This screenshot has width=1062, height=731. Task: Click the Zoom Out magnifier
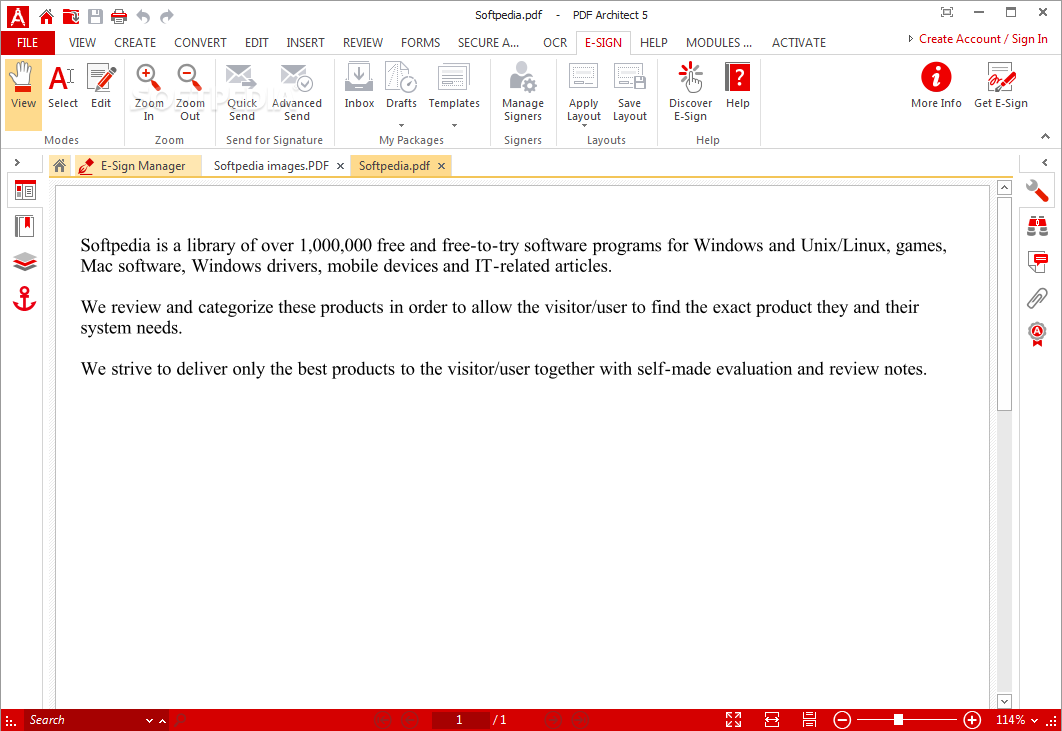[x=190, y=92]
